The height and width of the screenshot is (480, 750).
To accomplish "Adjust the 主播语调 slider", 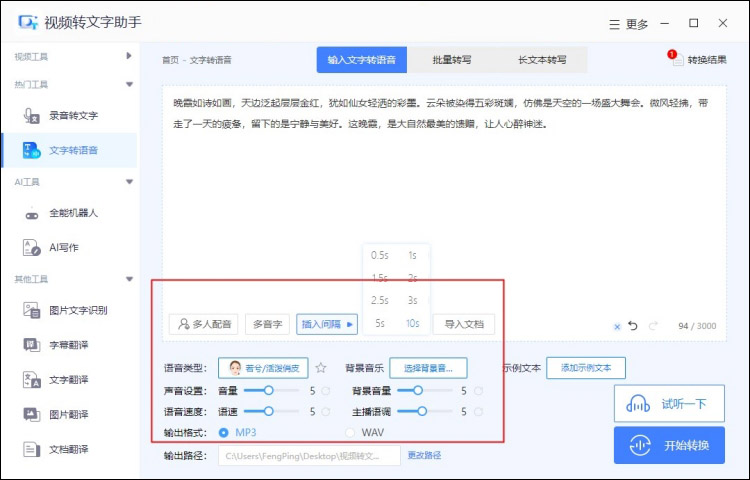I will point(424,411).
